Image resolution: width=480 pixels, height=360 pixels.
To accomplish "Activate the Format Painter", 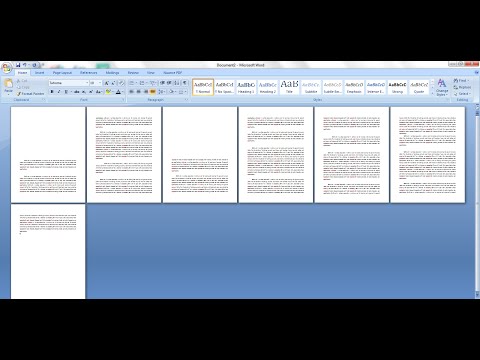I will 30,94.
